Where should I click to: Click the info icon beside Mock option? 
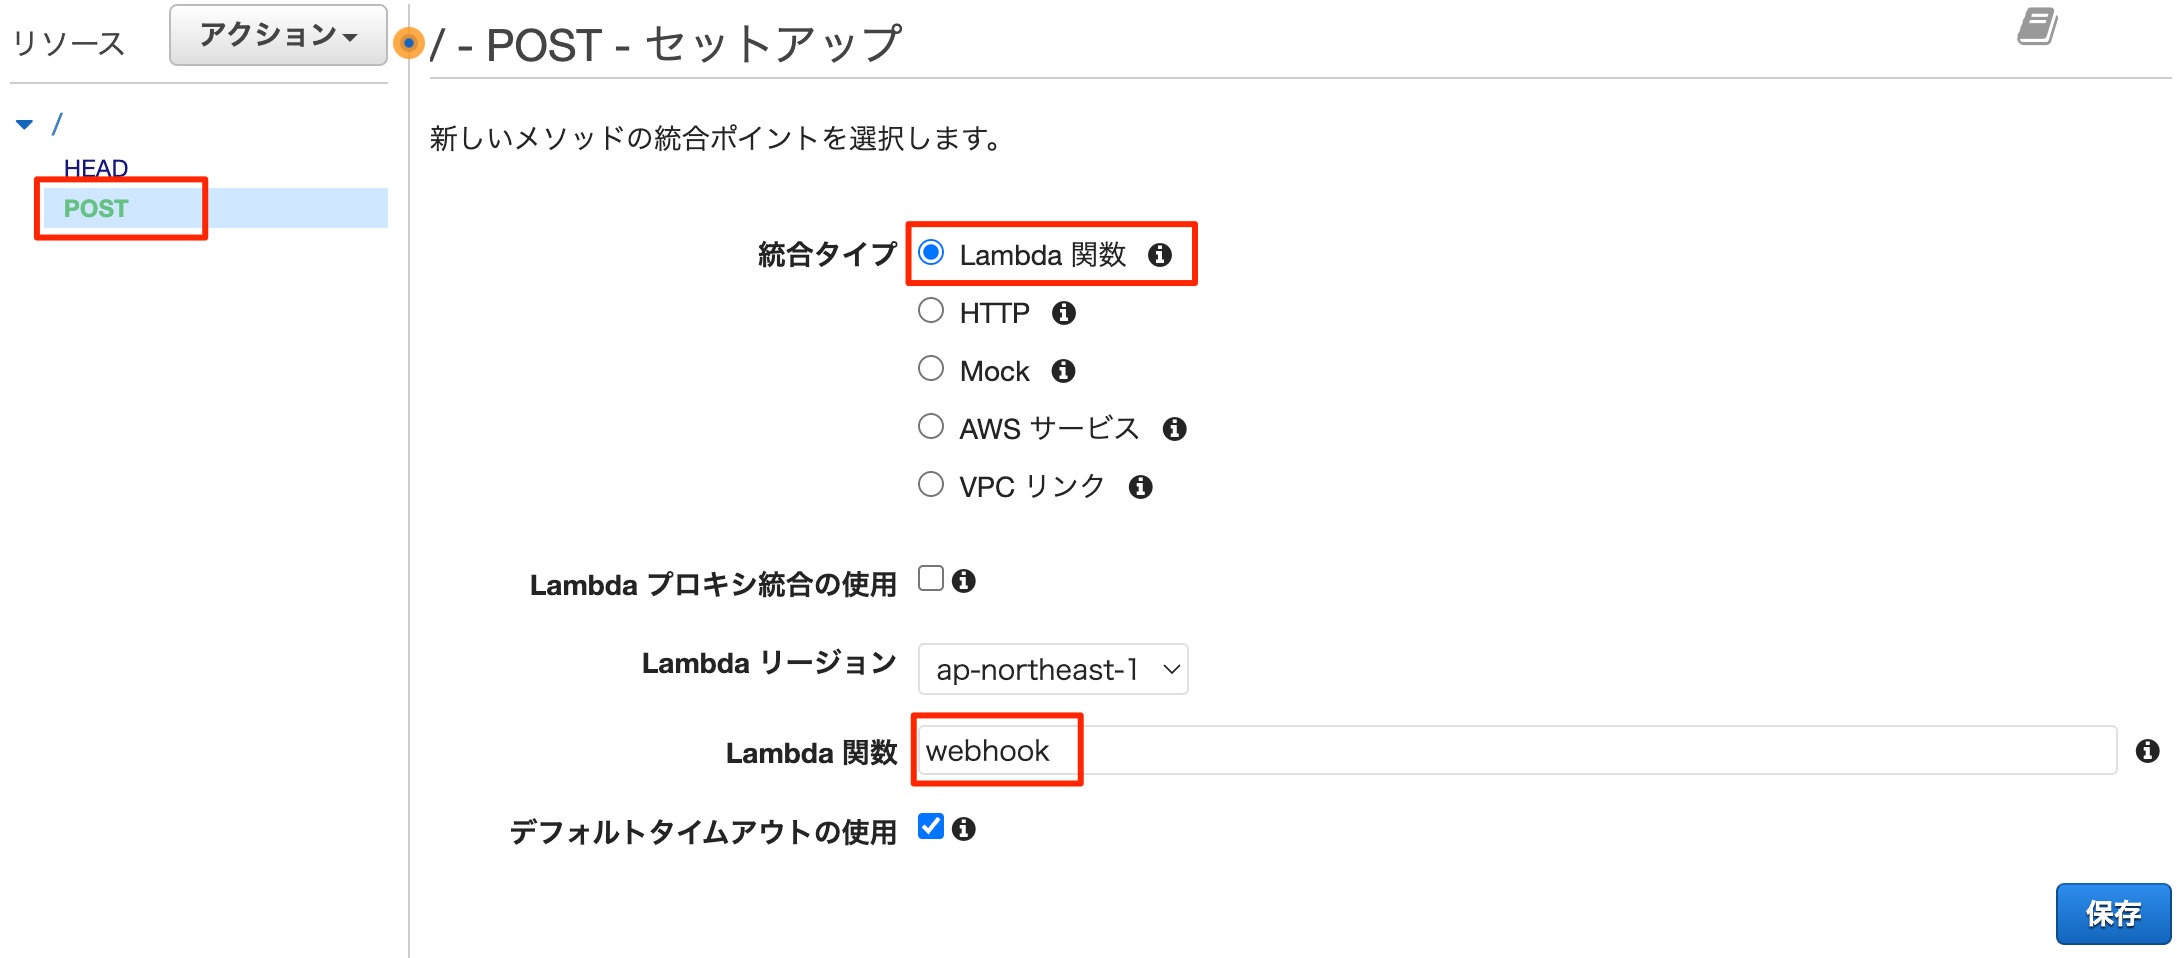(x=1064, y=371)
